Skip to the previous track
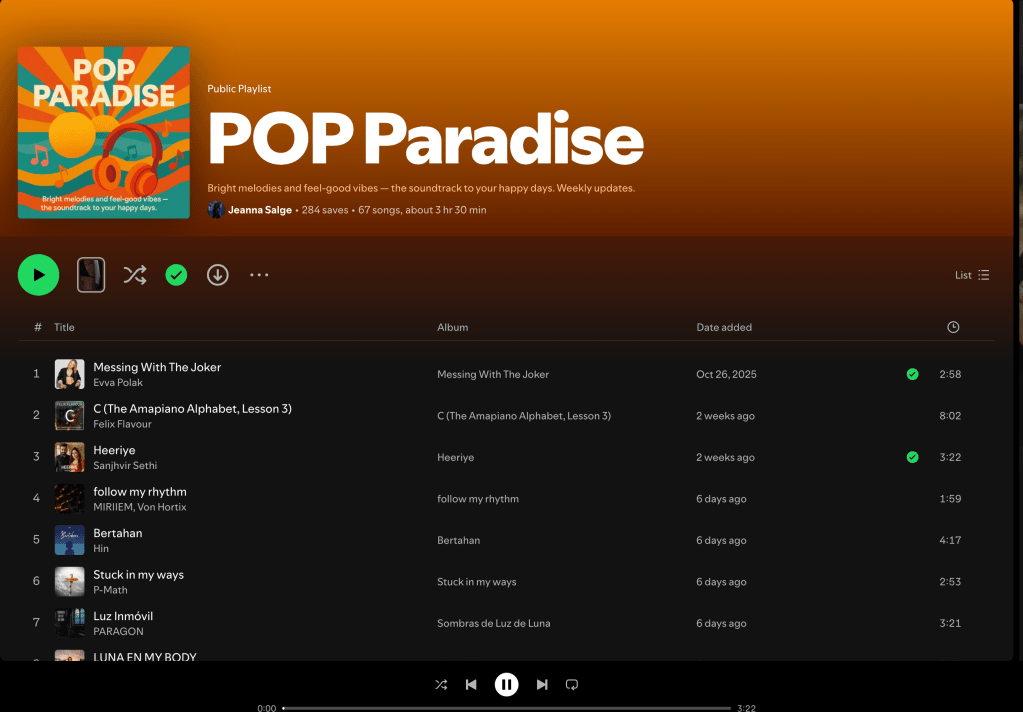The width and height of the screenshot is (1023, 712). click(x=471, y=685)
